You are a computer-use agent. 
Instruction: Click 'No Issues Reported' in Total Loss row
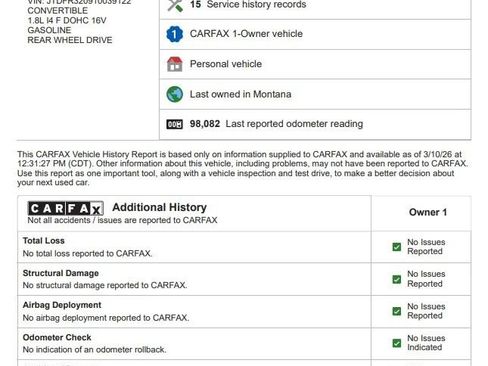[426, 247]
